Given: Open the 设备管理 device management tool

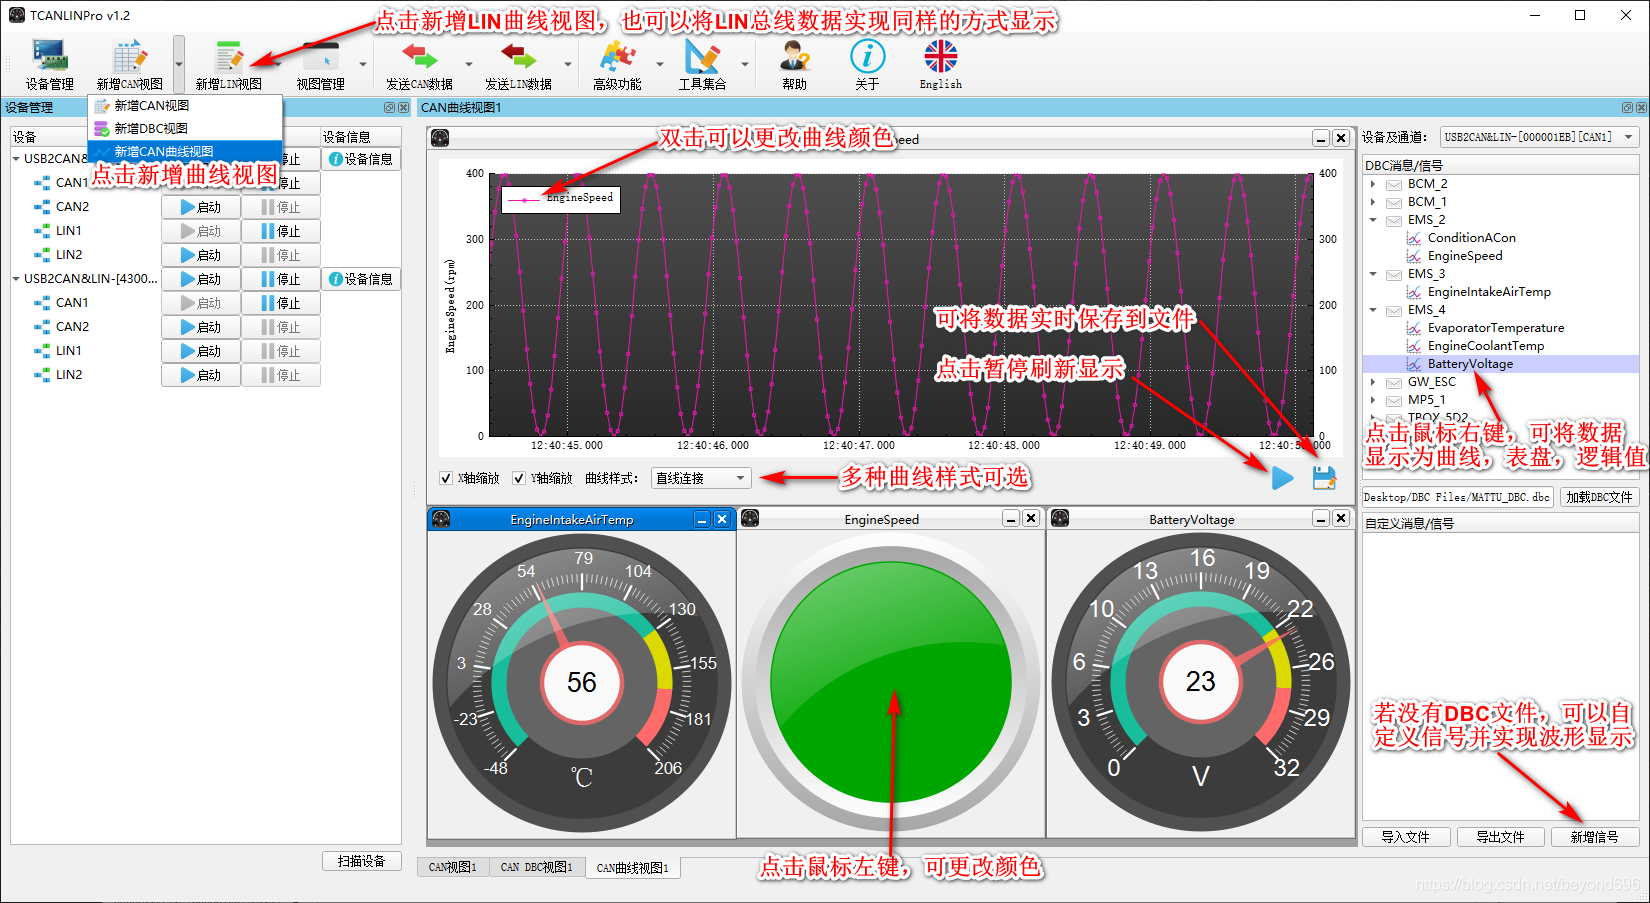Looking at the screenshot, I should click(x=49, y=65).
